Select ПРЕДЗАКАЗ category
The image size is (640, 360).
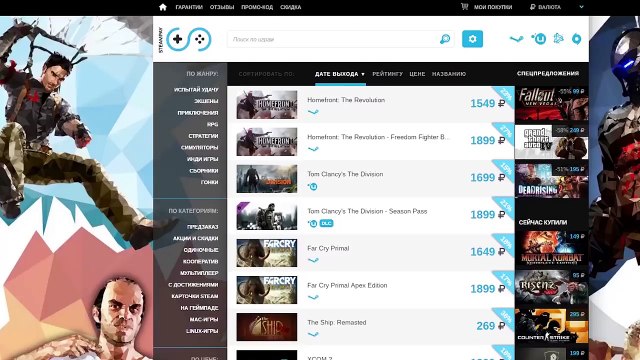point(203,227)
